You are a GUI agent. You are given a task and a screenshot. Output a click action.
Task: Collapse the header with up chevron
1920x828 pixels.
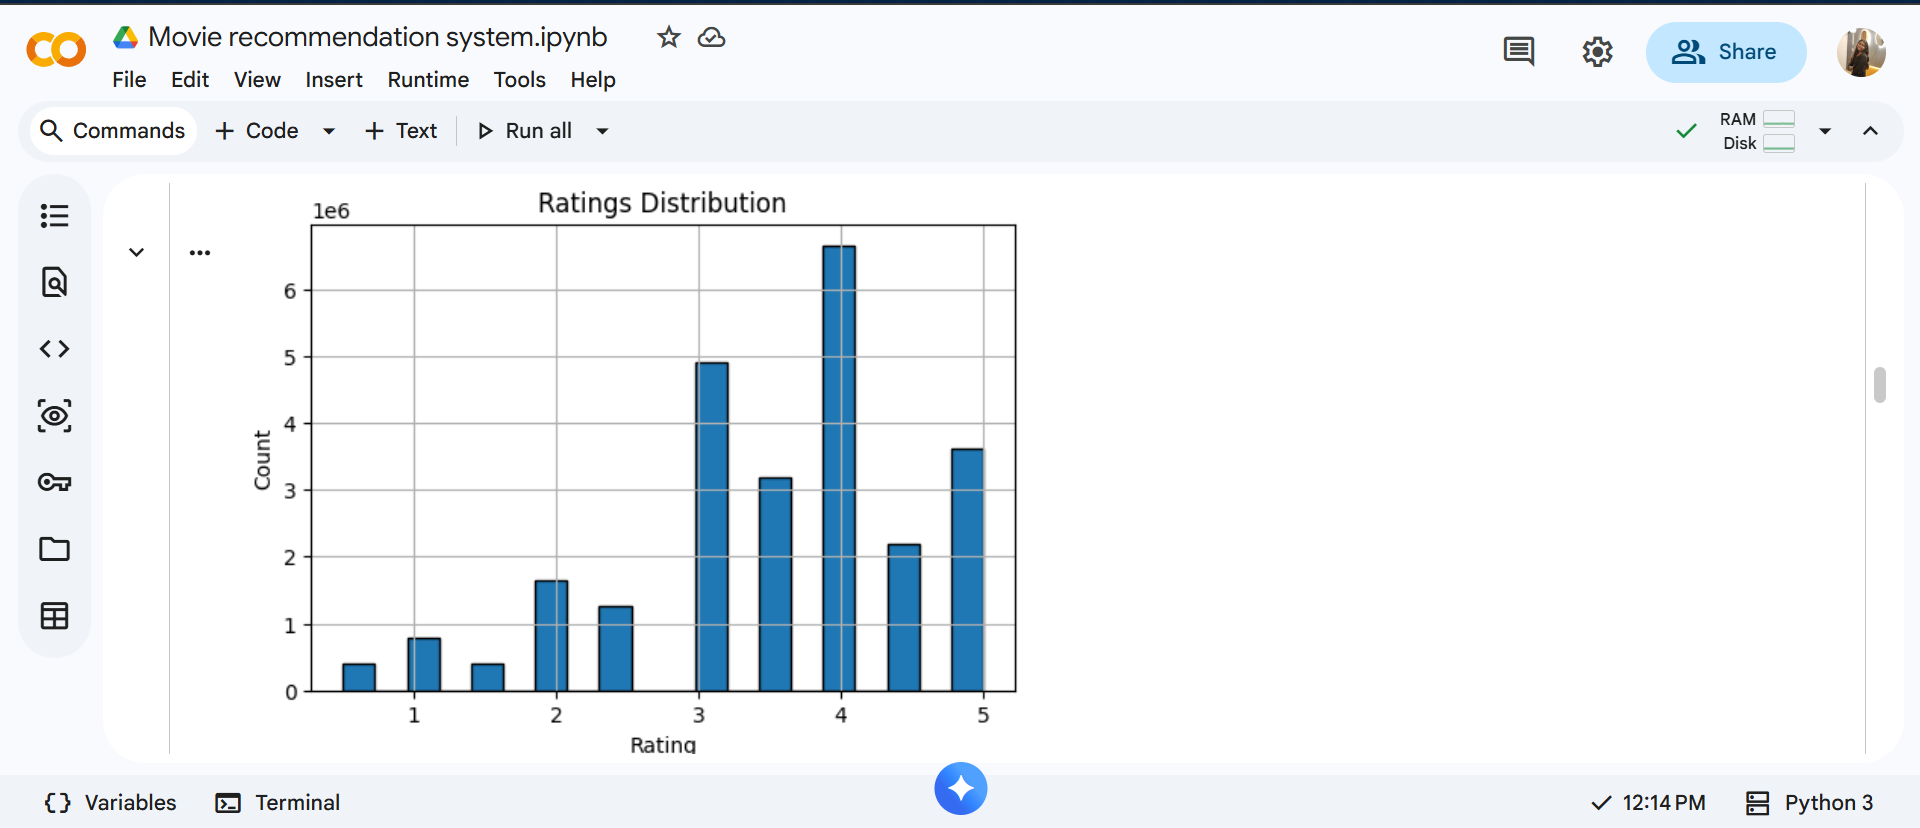(1870, 131)
